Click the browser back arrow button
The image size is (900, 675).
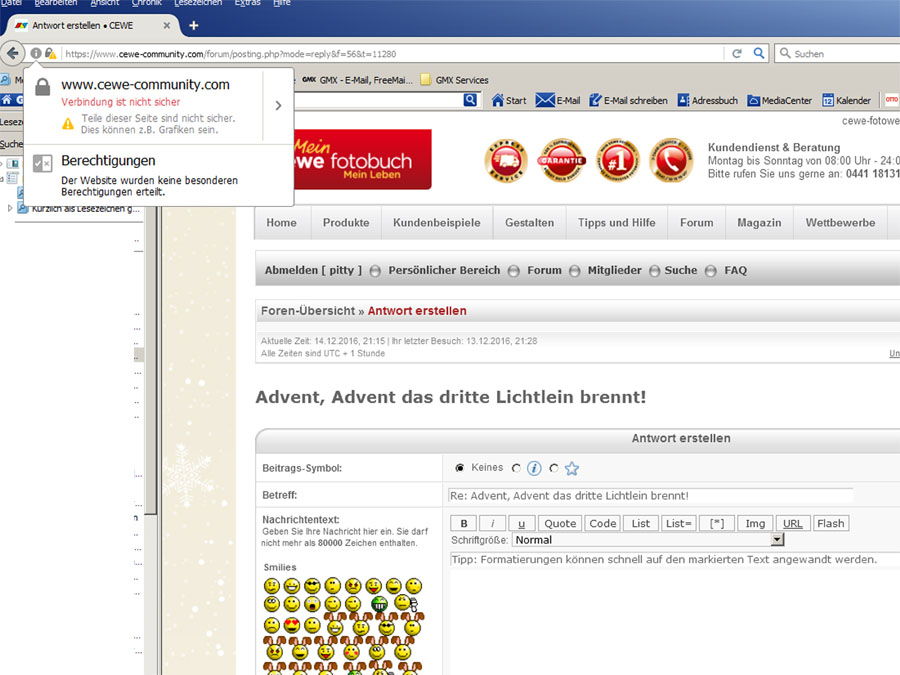pos(12,53)
